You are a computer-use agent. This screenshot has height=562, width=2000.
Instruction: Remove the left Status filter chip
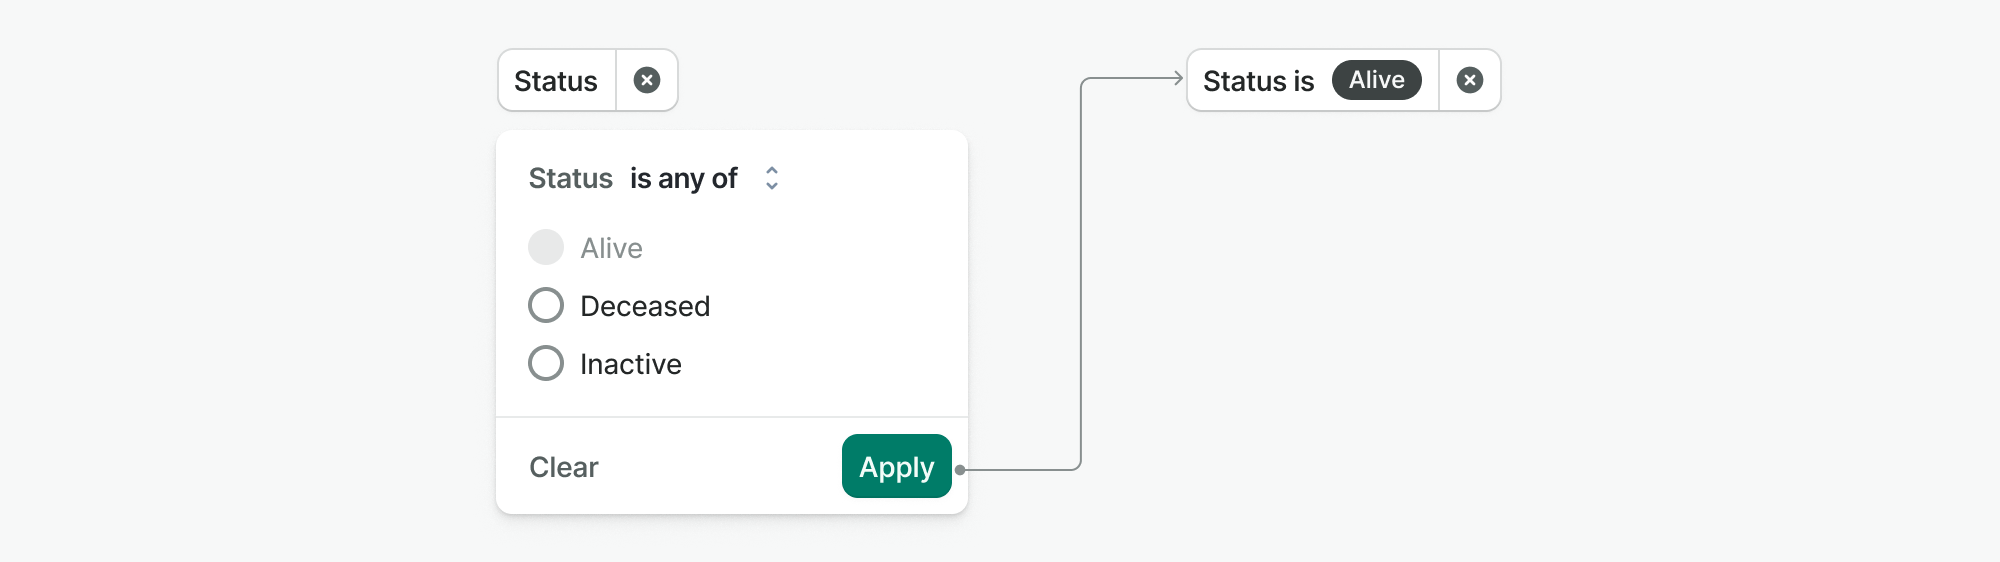coord(647,80)
